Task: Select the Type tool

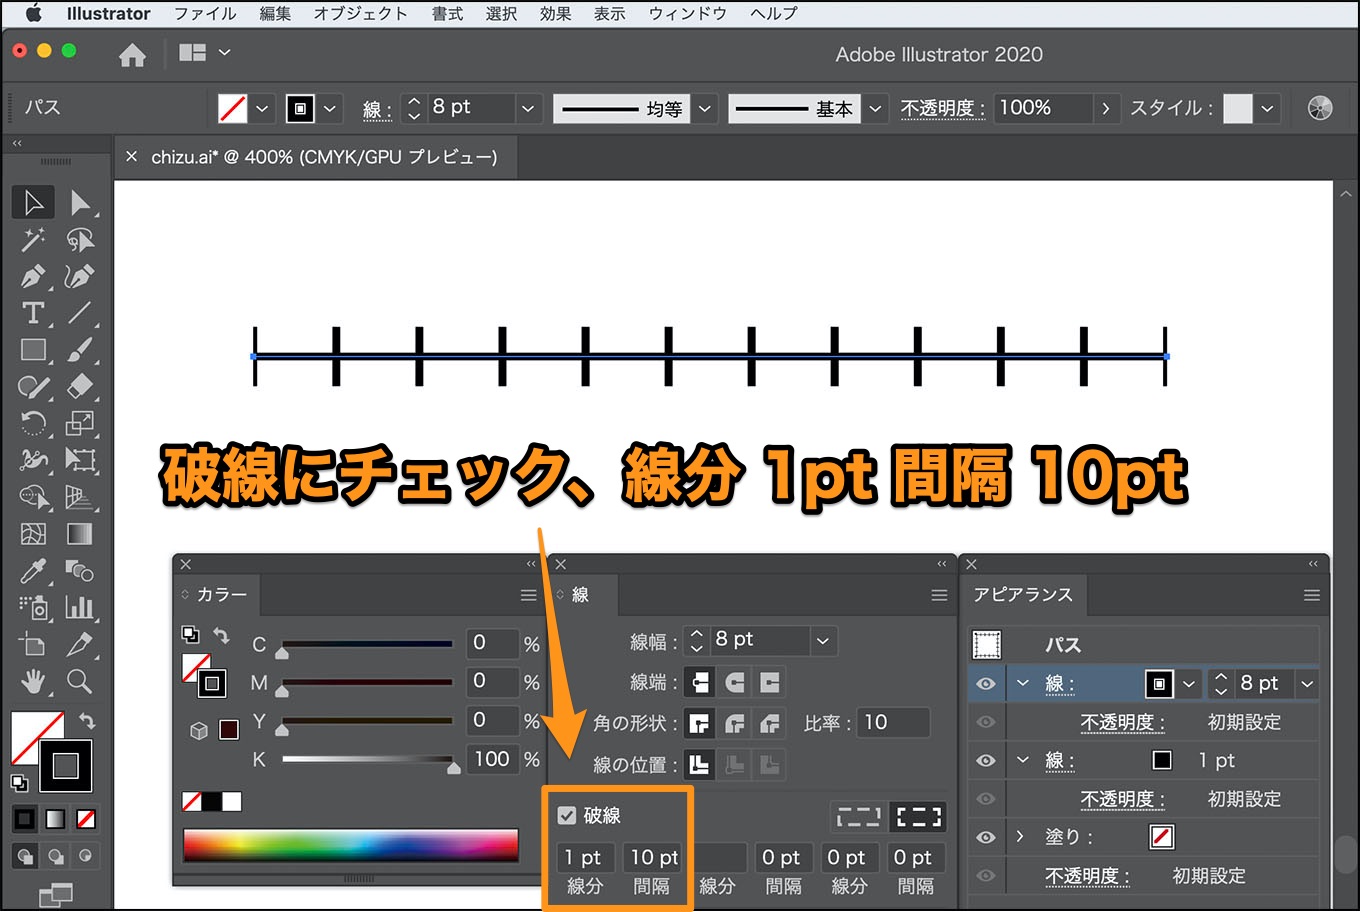Action: click(33, 313)
